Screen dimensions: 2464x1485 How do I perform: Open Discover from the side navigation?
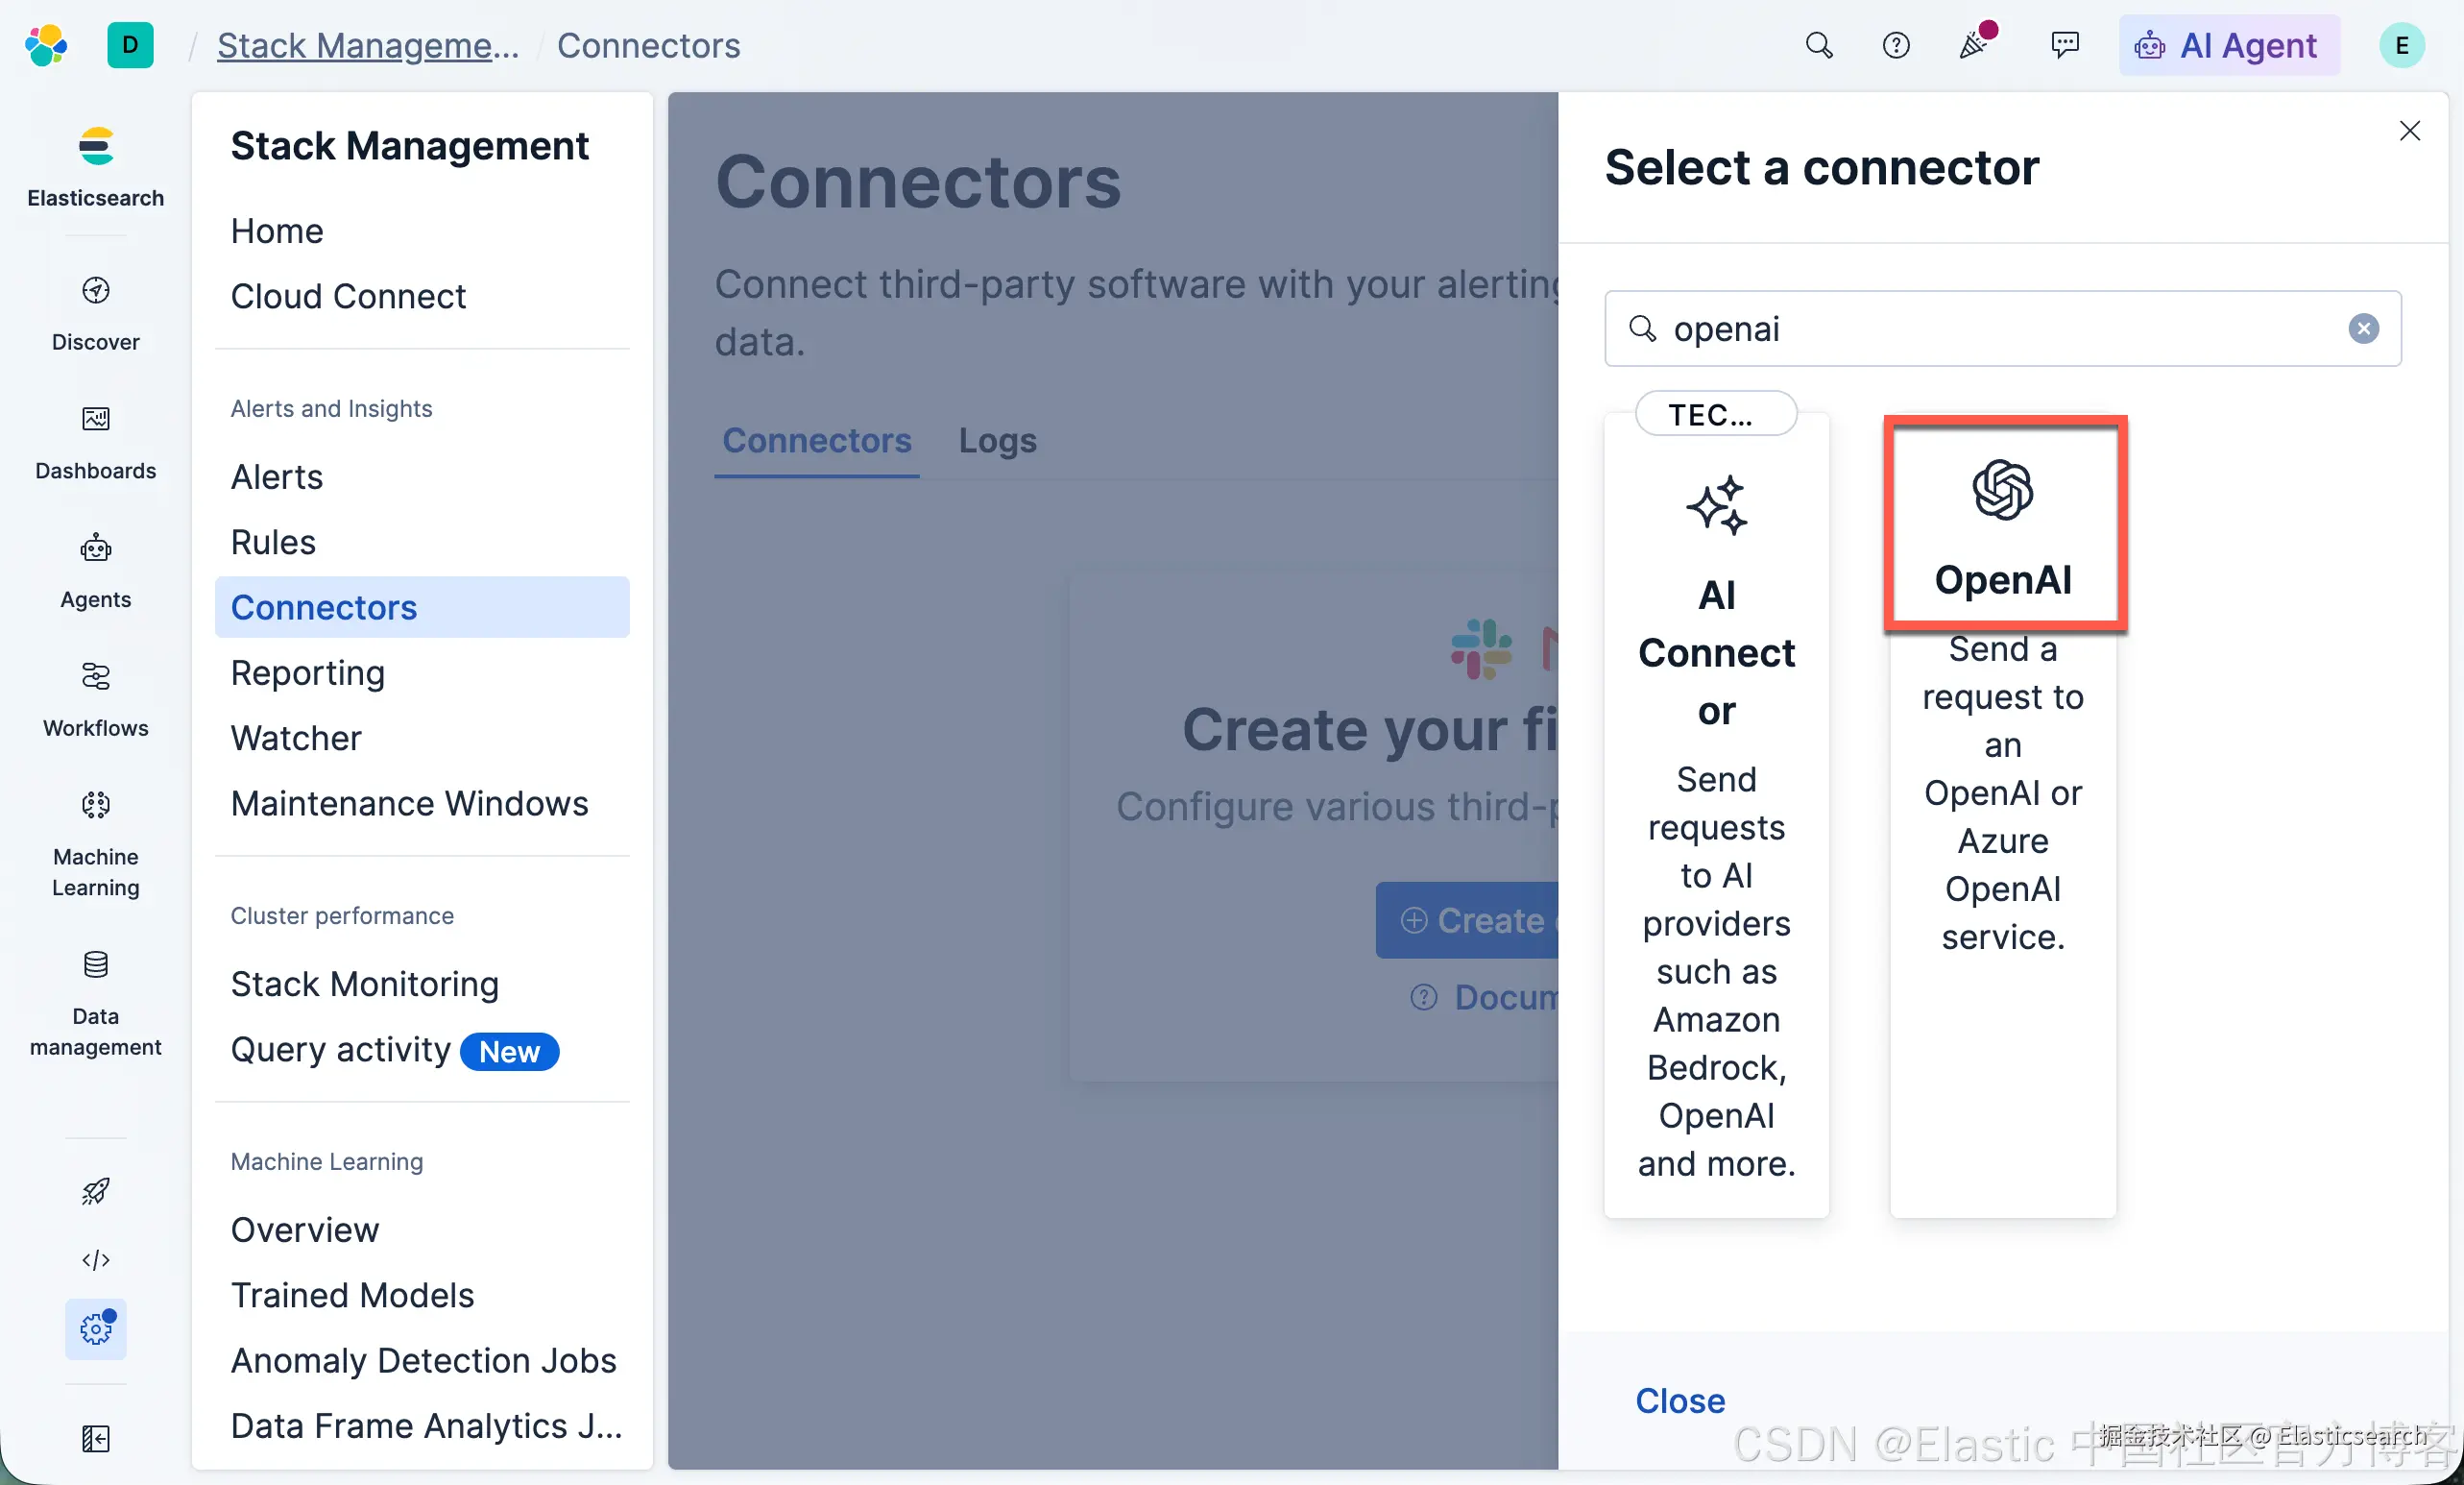click(x=95, y=313)
